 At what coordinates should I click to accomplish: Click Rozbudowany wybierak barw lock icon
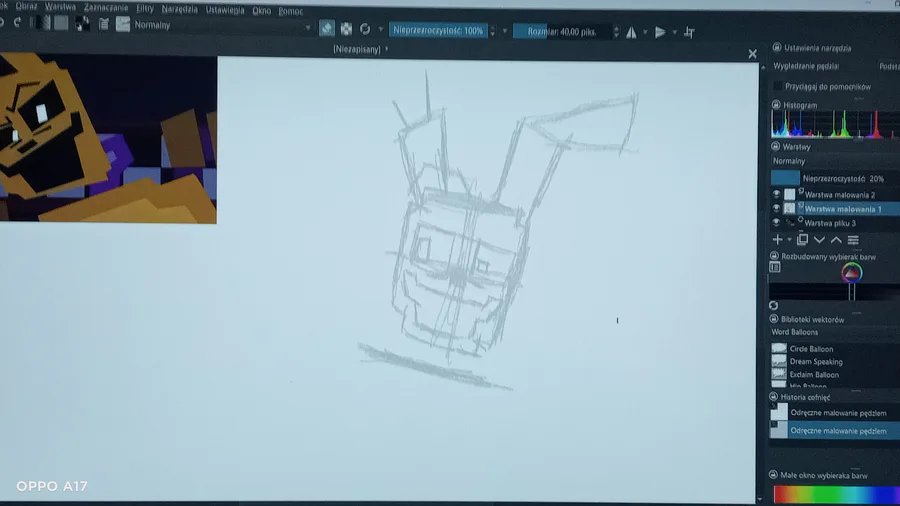[774, 256]
